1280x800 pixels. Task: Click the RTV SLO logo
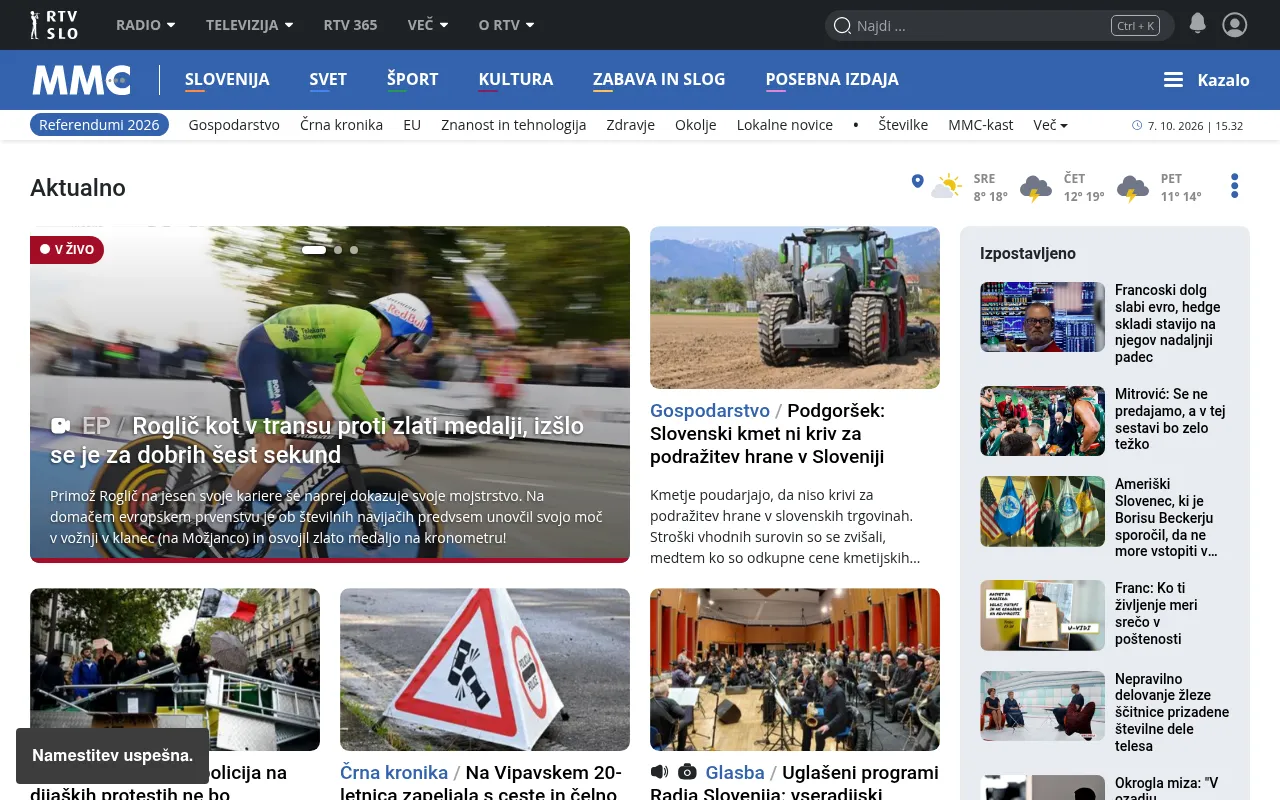pyautogui.click(x=54, y=25)
